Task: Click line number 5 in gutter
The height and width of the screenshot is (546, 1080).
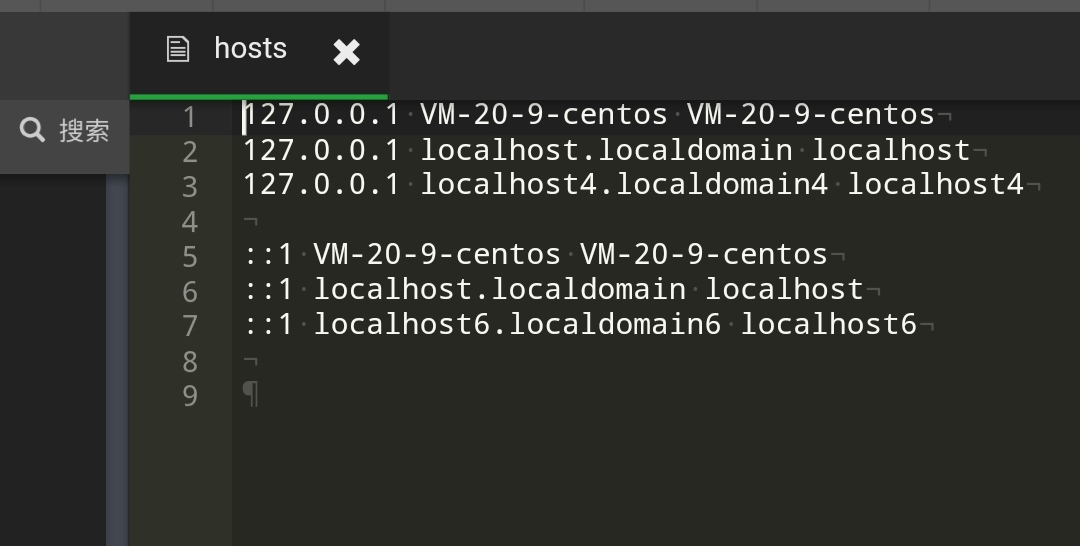Action: (189, 257)
